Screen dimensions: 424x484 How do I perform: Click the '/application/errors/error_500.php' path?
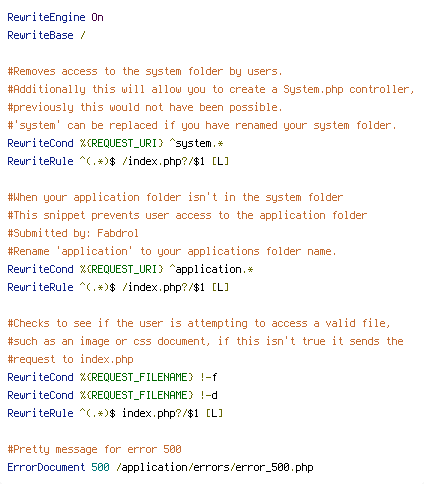pos(215,467)
